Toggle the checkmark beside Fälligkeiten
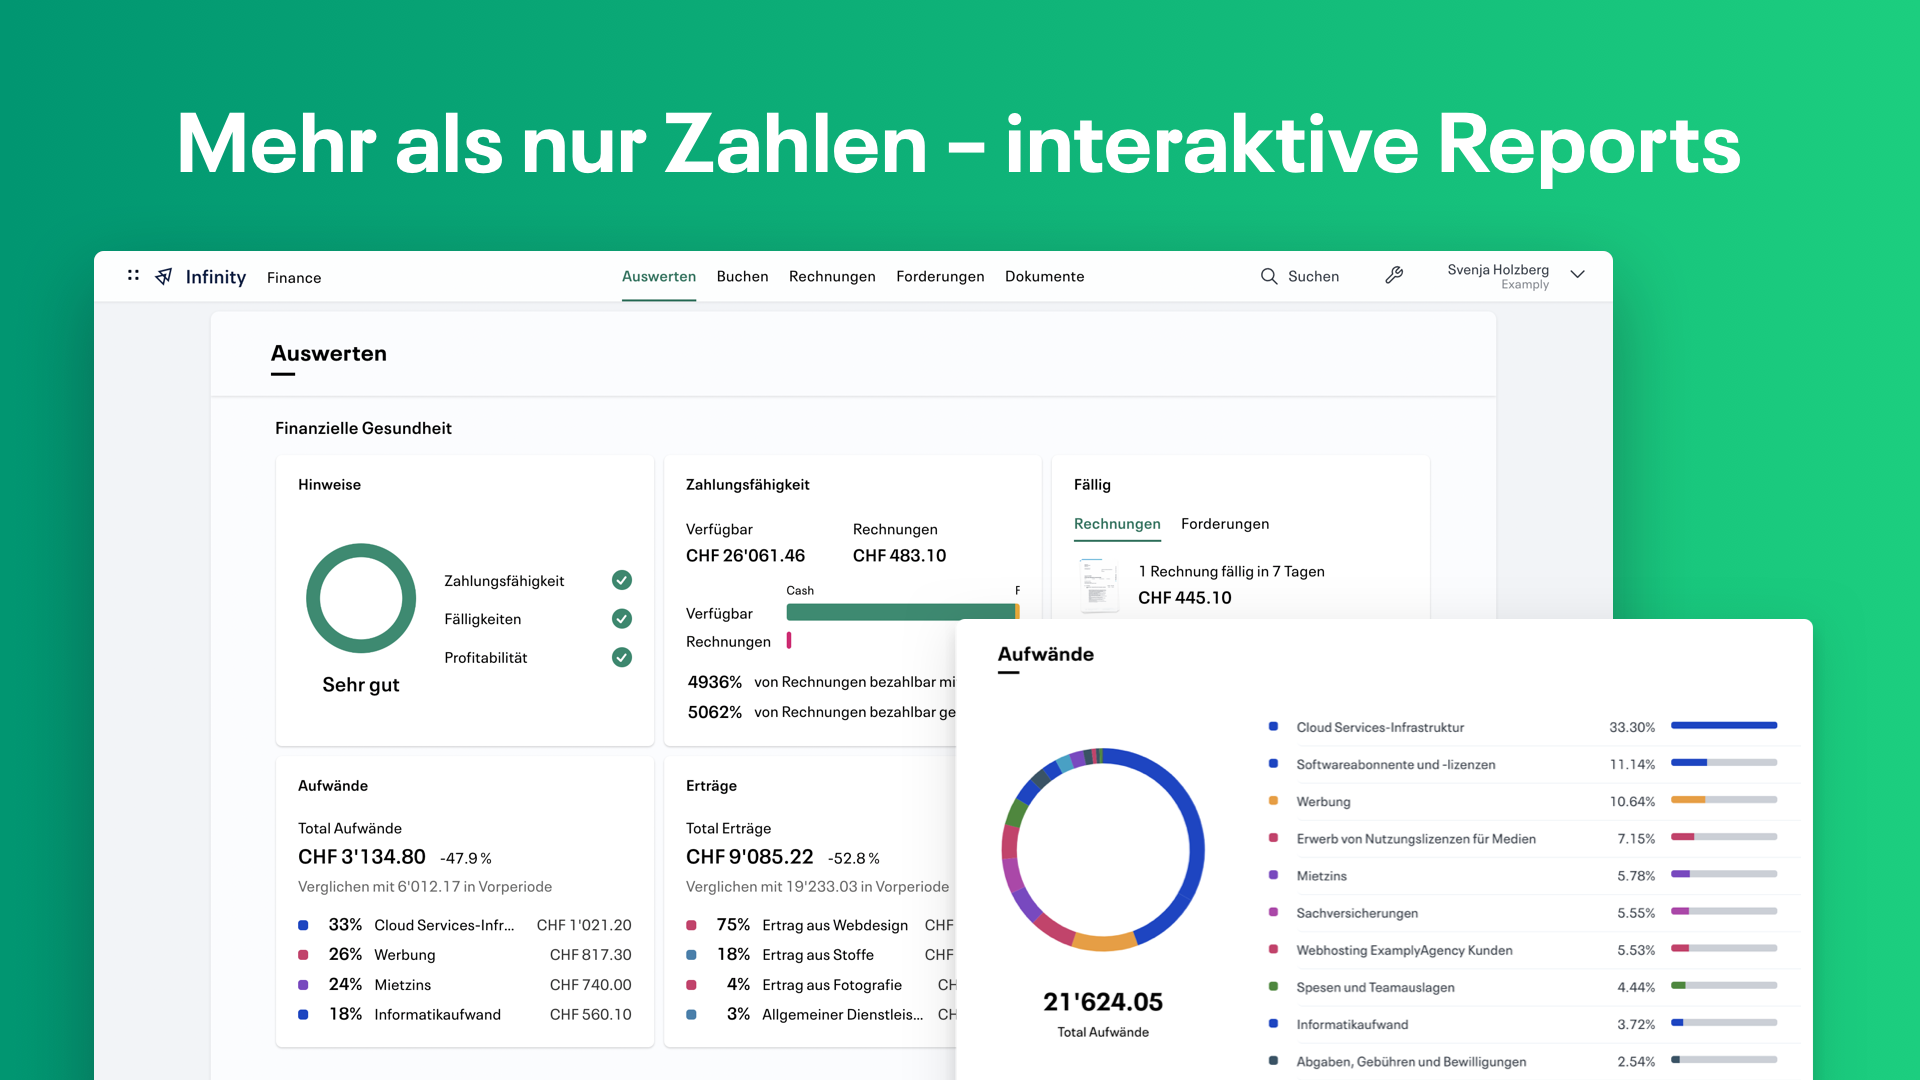Screen dimensions: 1920x1080 (621, 618)
